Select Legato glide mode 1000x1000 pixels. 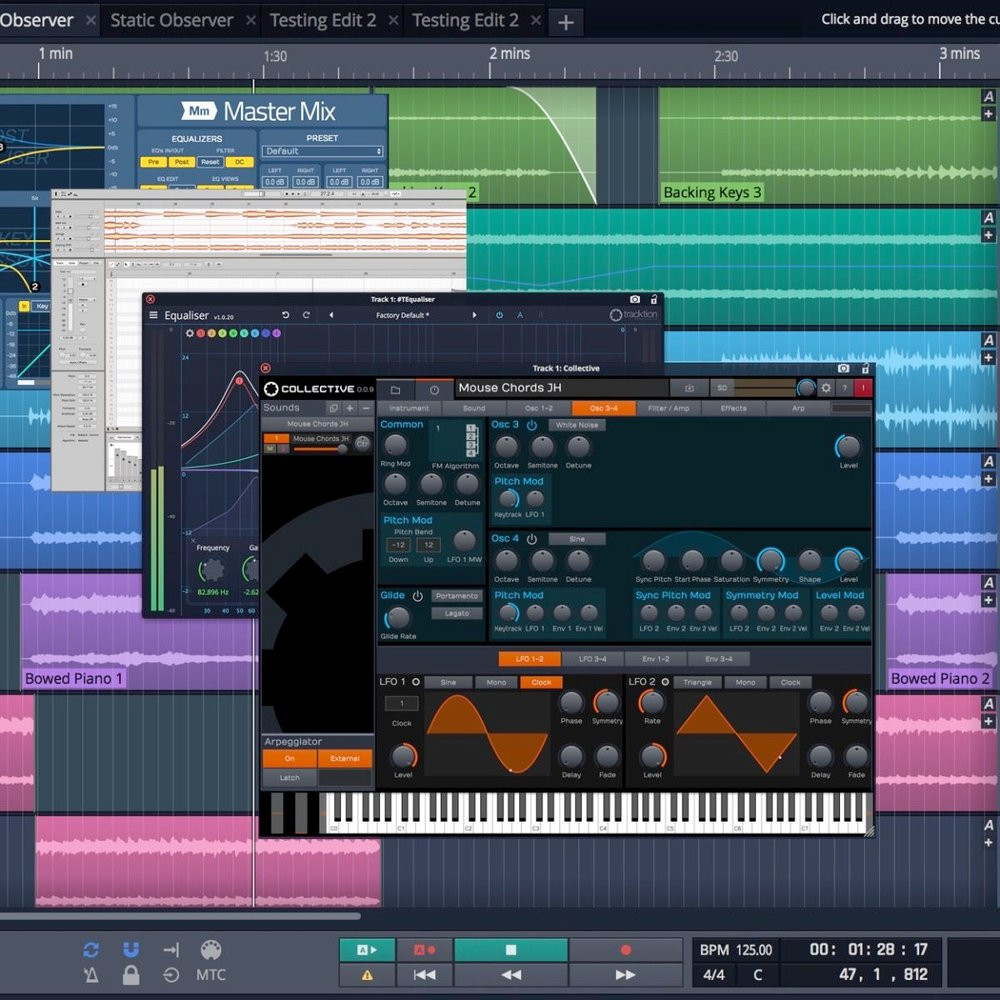coord(457,614)
